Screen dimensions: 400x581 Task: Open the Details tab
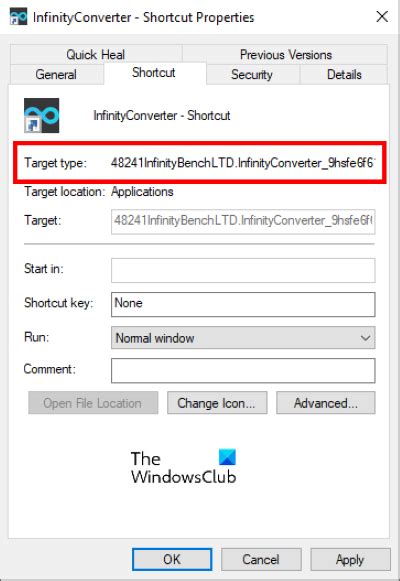coord(344,74)
